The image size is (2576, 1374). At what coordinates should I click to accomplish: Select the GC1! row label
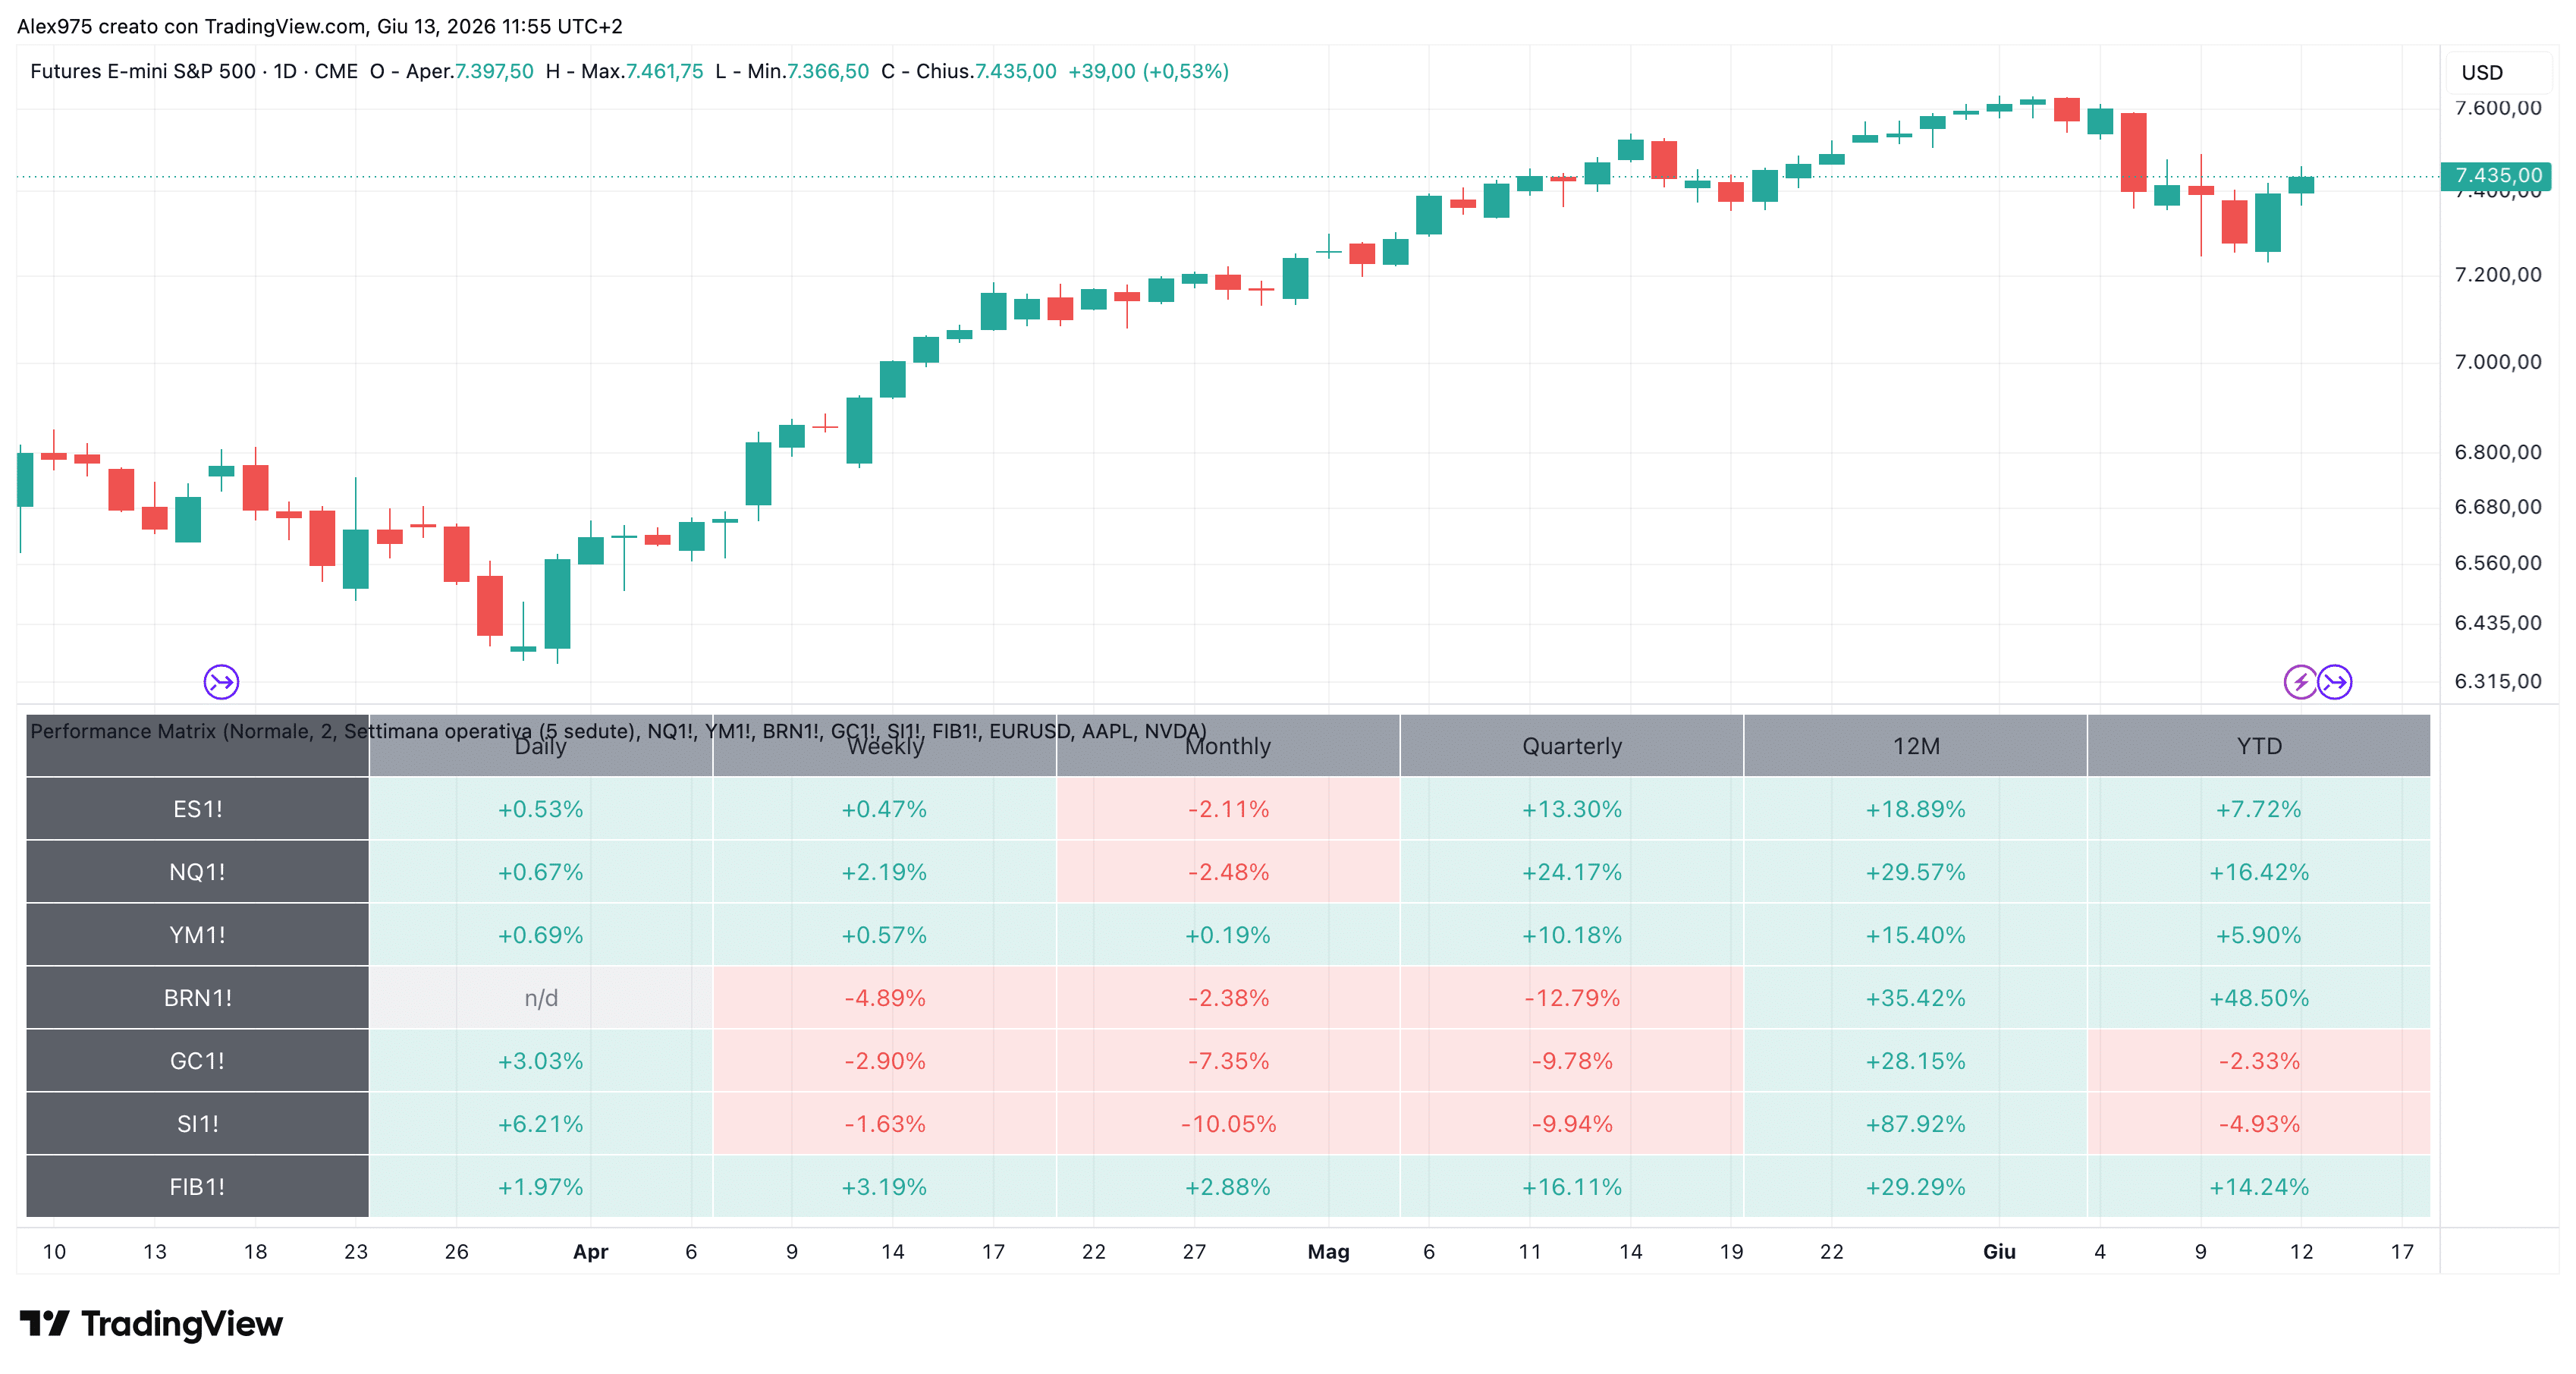(197, 1061)
